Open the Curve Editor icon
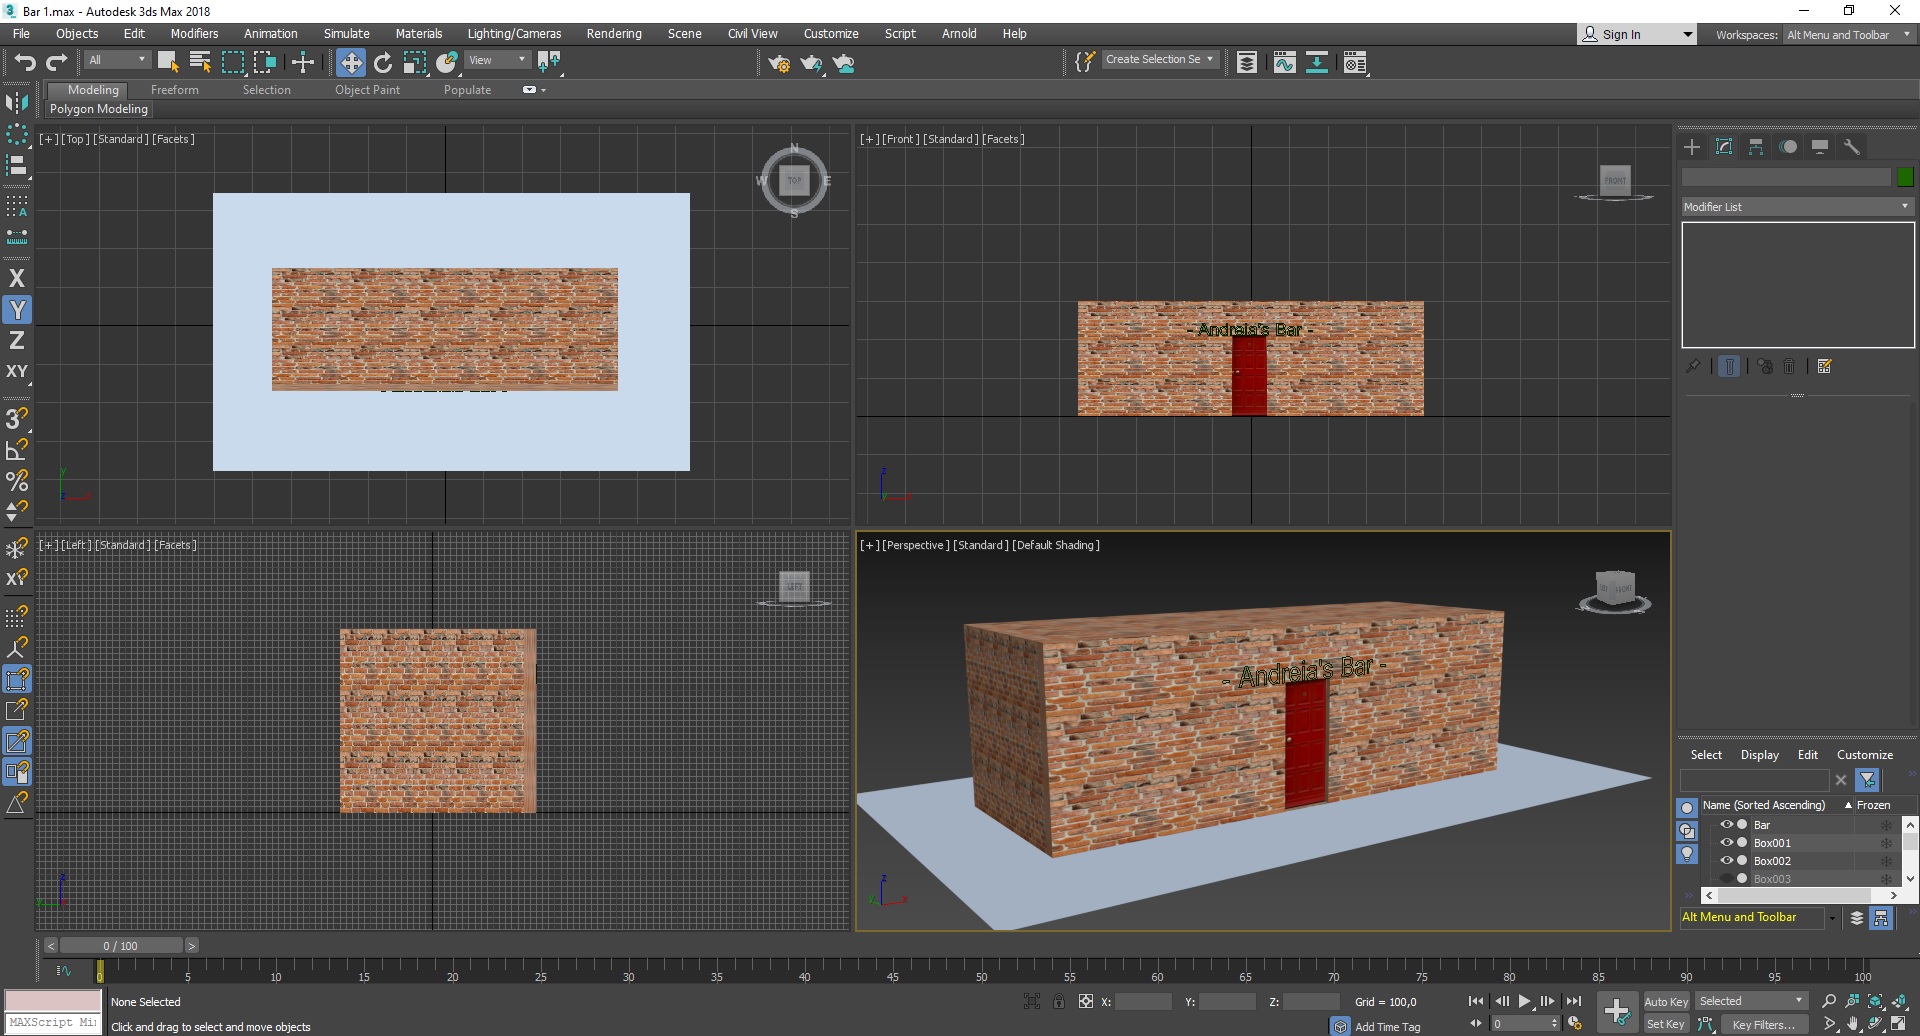This screenshot has width=1920, height=1036. coord(1285,63)
